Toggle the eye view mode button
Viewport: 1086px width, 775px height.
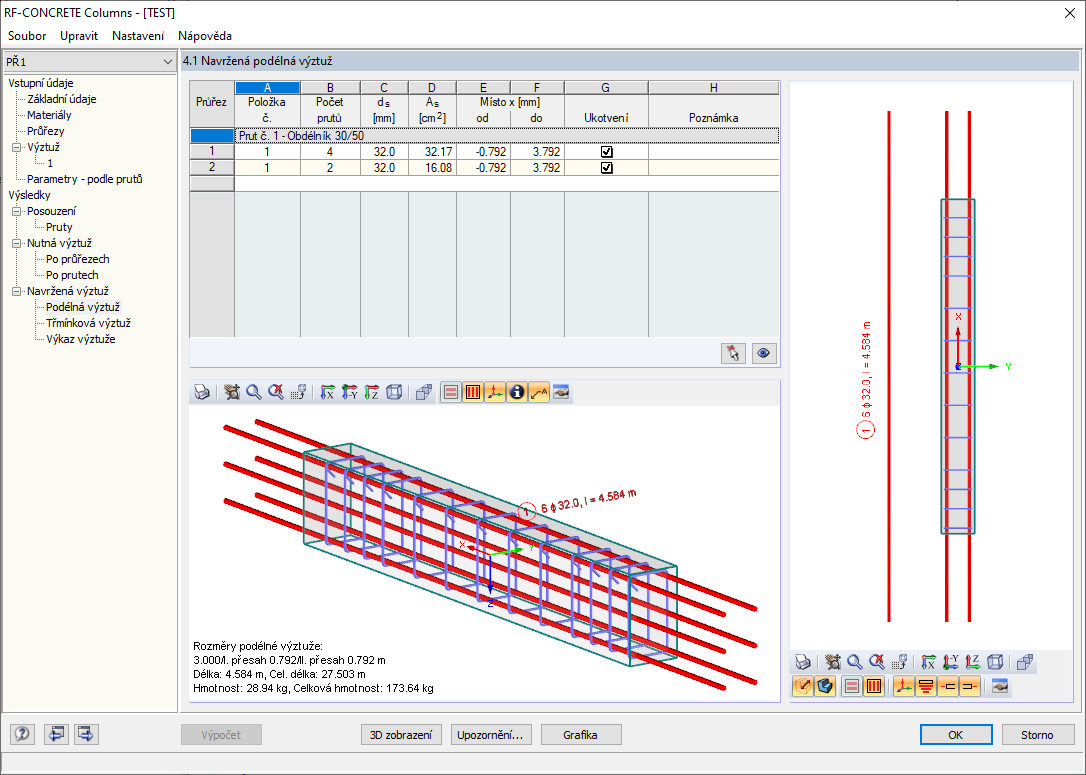(764, 353)
